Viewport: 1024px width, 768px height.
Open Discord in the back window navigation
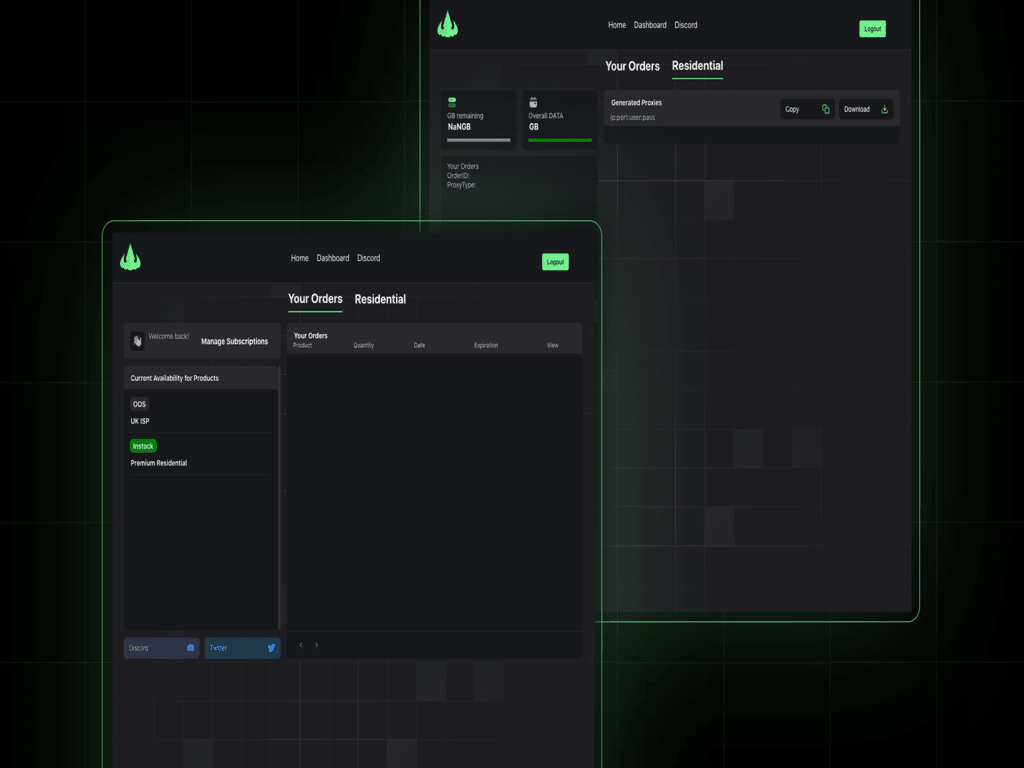pyautogui.click(x=686, y=25)
